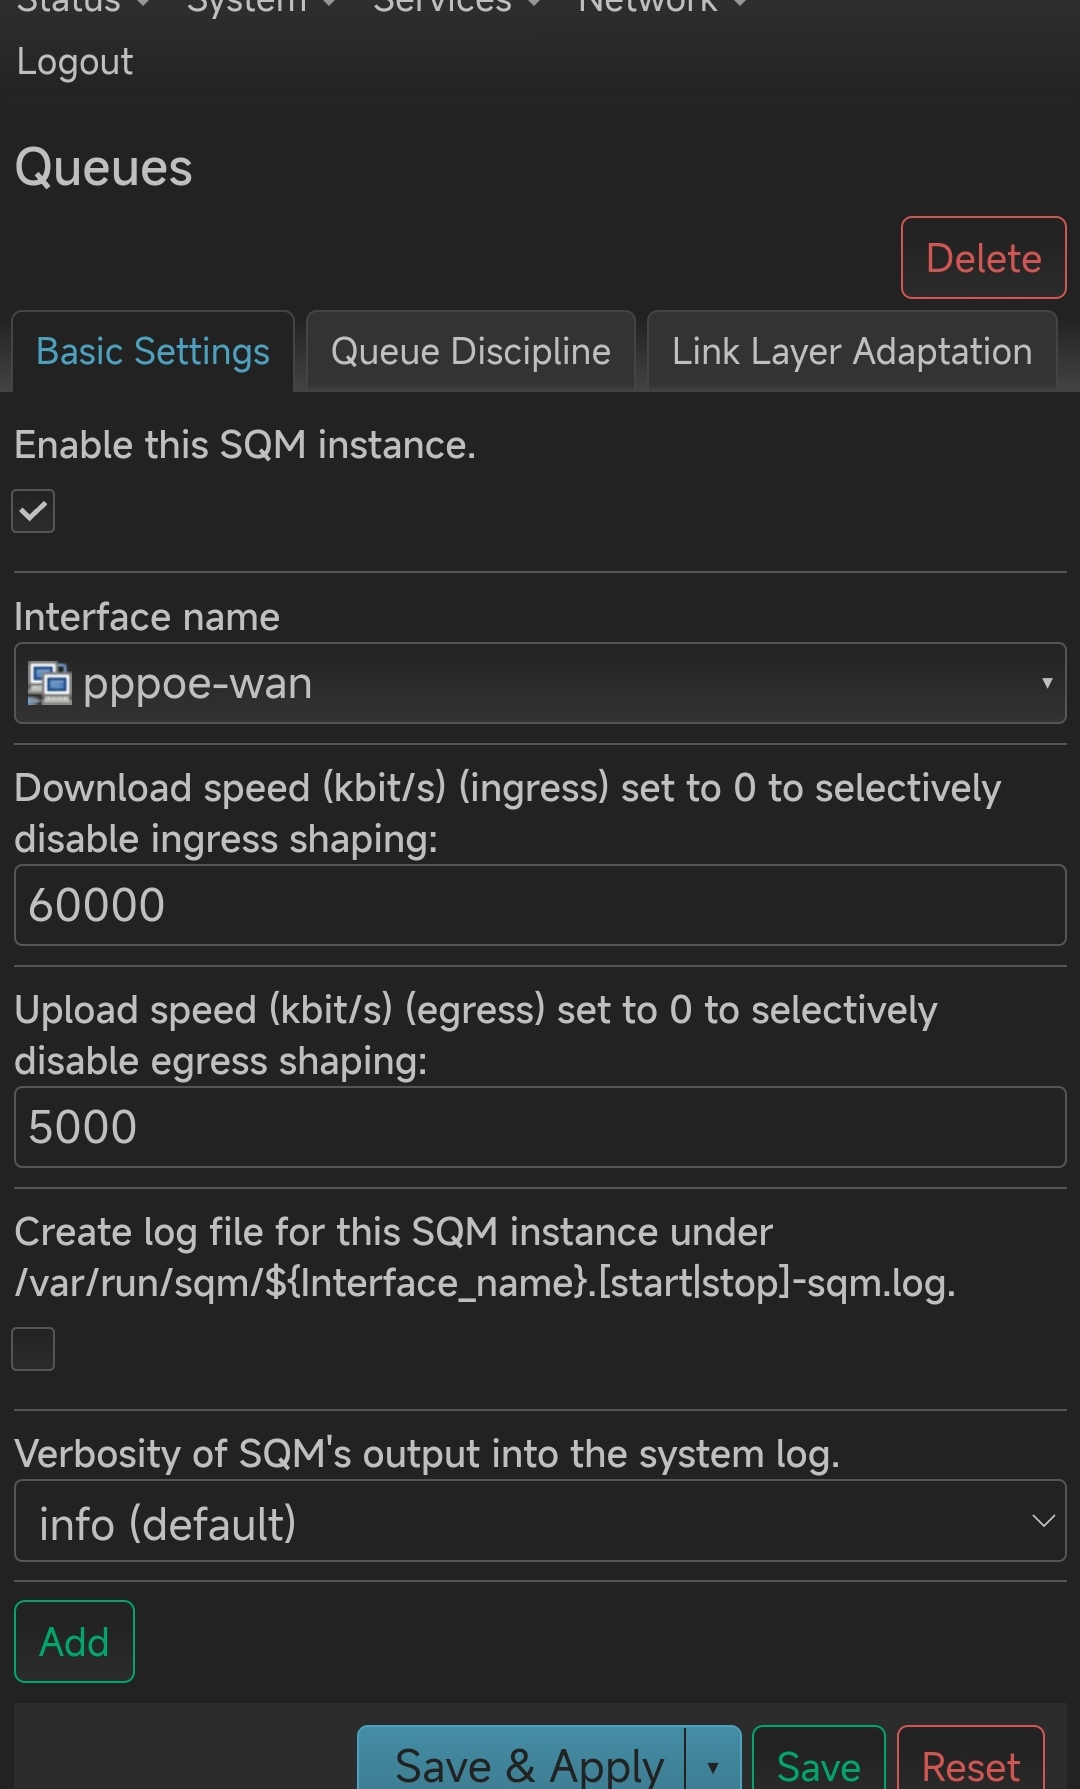Click the red Delete button
The width and height of the screenshot is (1080, 1789).
[984, 258]
